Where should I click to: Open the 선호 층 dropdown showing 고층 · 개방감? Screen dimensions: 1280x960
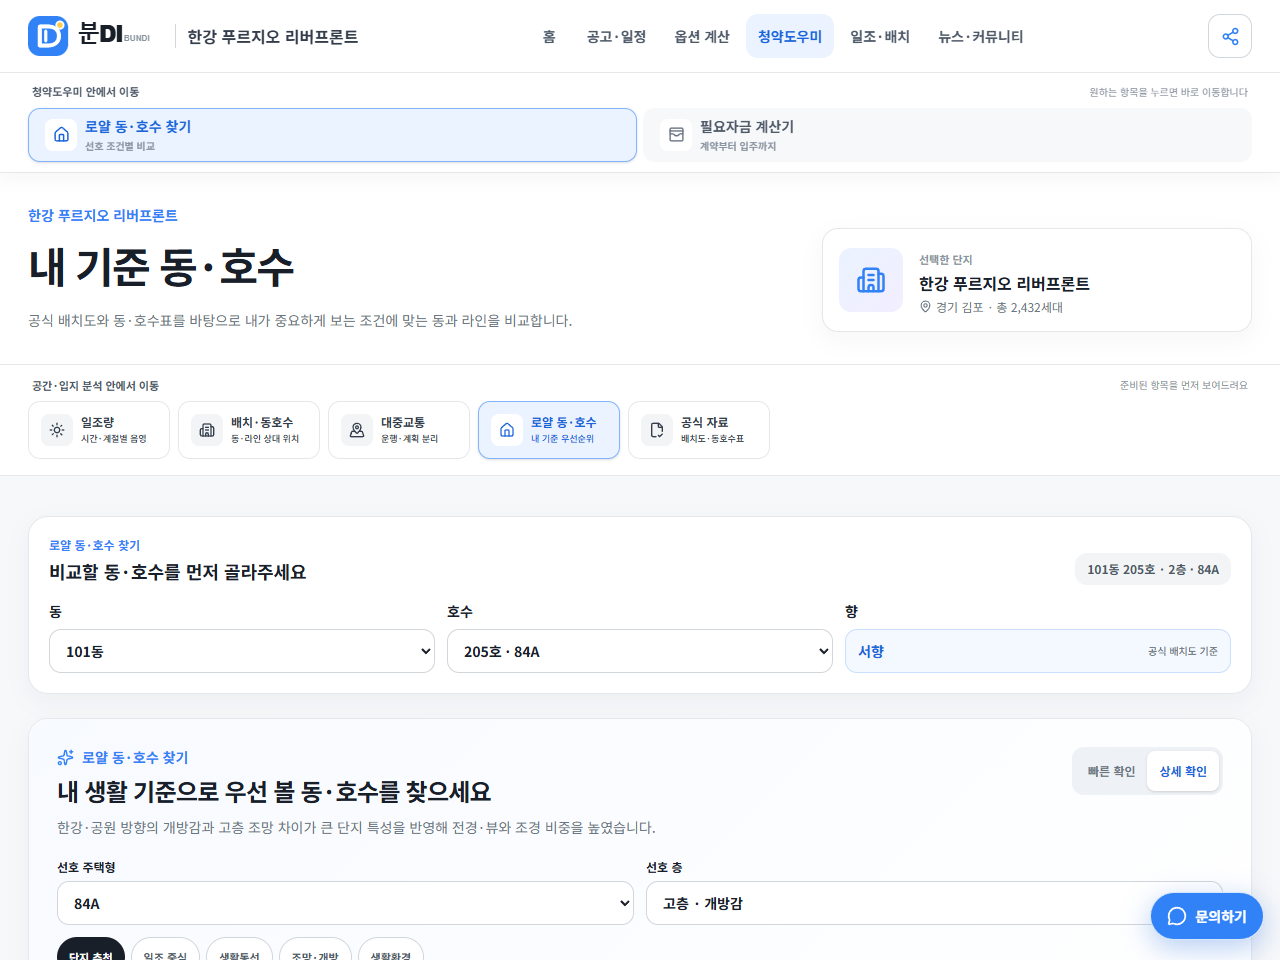pyautogui.click(x=934, y=903)
